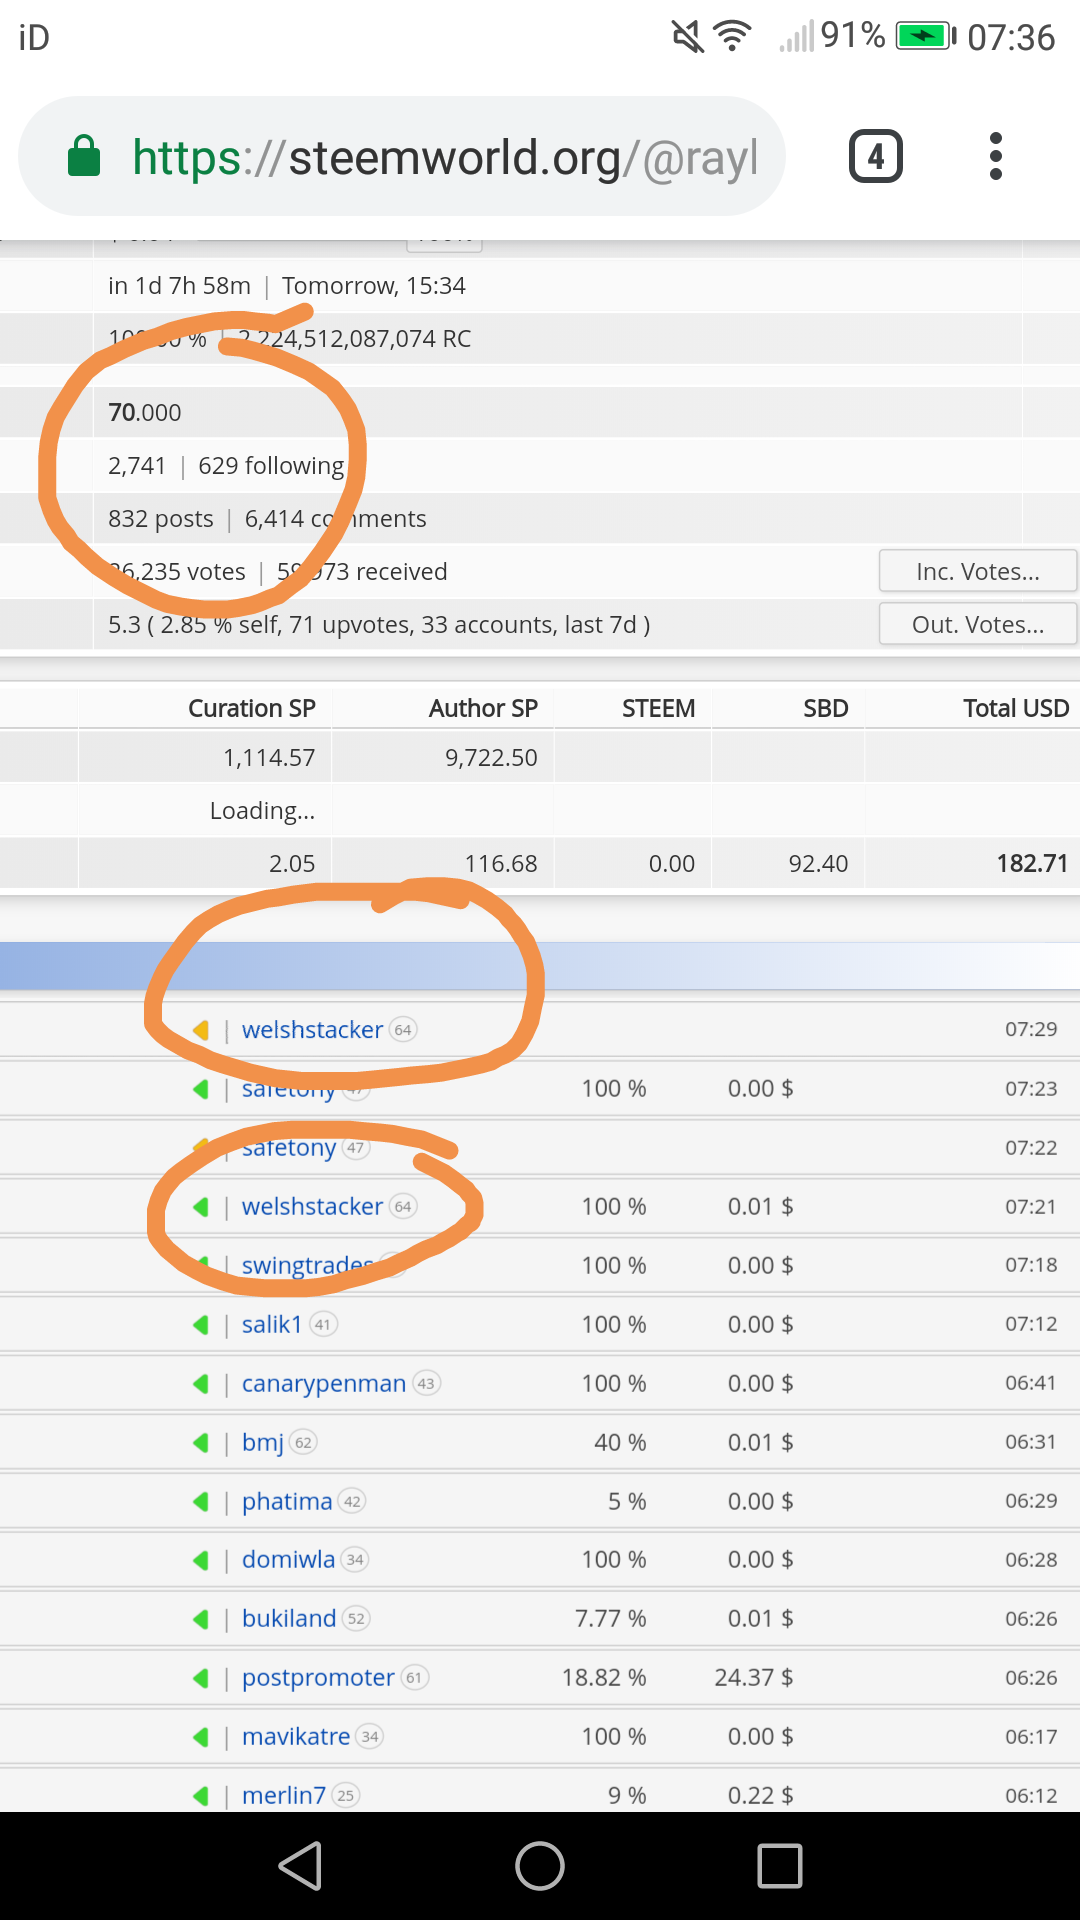Click the green arrow beside welshstacker 07:21
The width and height of the screenshot is (1080, 1920).
pyautogui.click(x=201, y=1206)
